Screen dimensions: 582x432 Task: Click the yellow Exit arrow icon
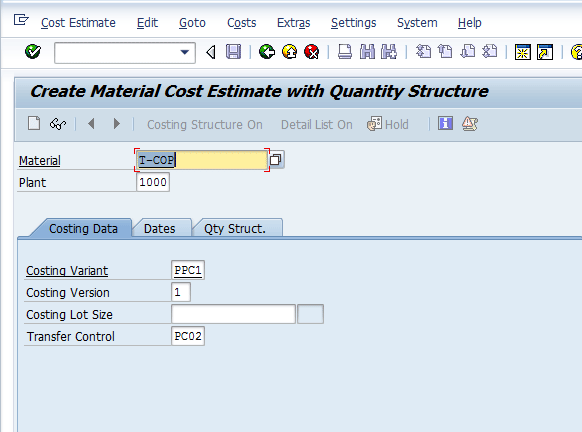pyautogui.click(x=290, y=52)
